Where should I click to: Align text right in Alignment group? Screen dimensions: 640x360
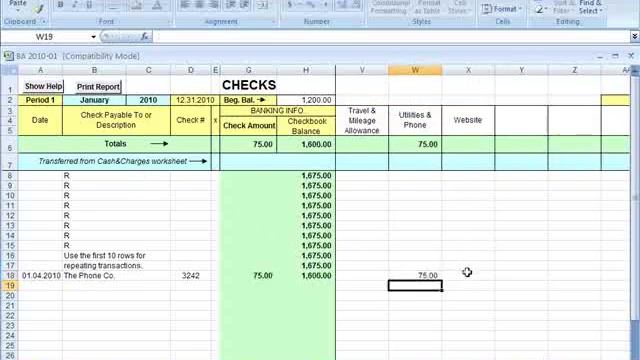[x=213, y=4]
